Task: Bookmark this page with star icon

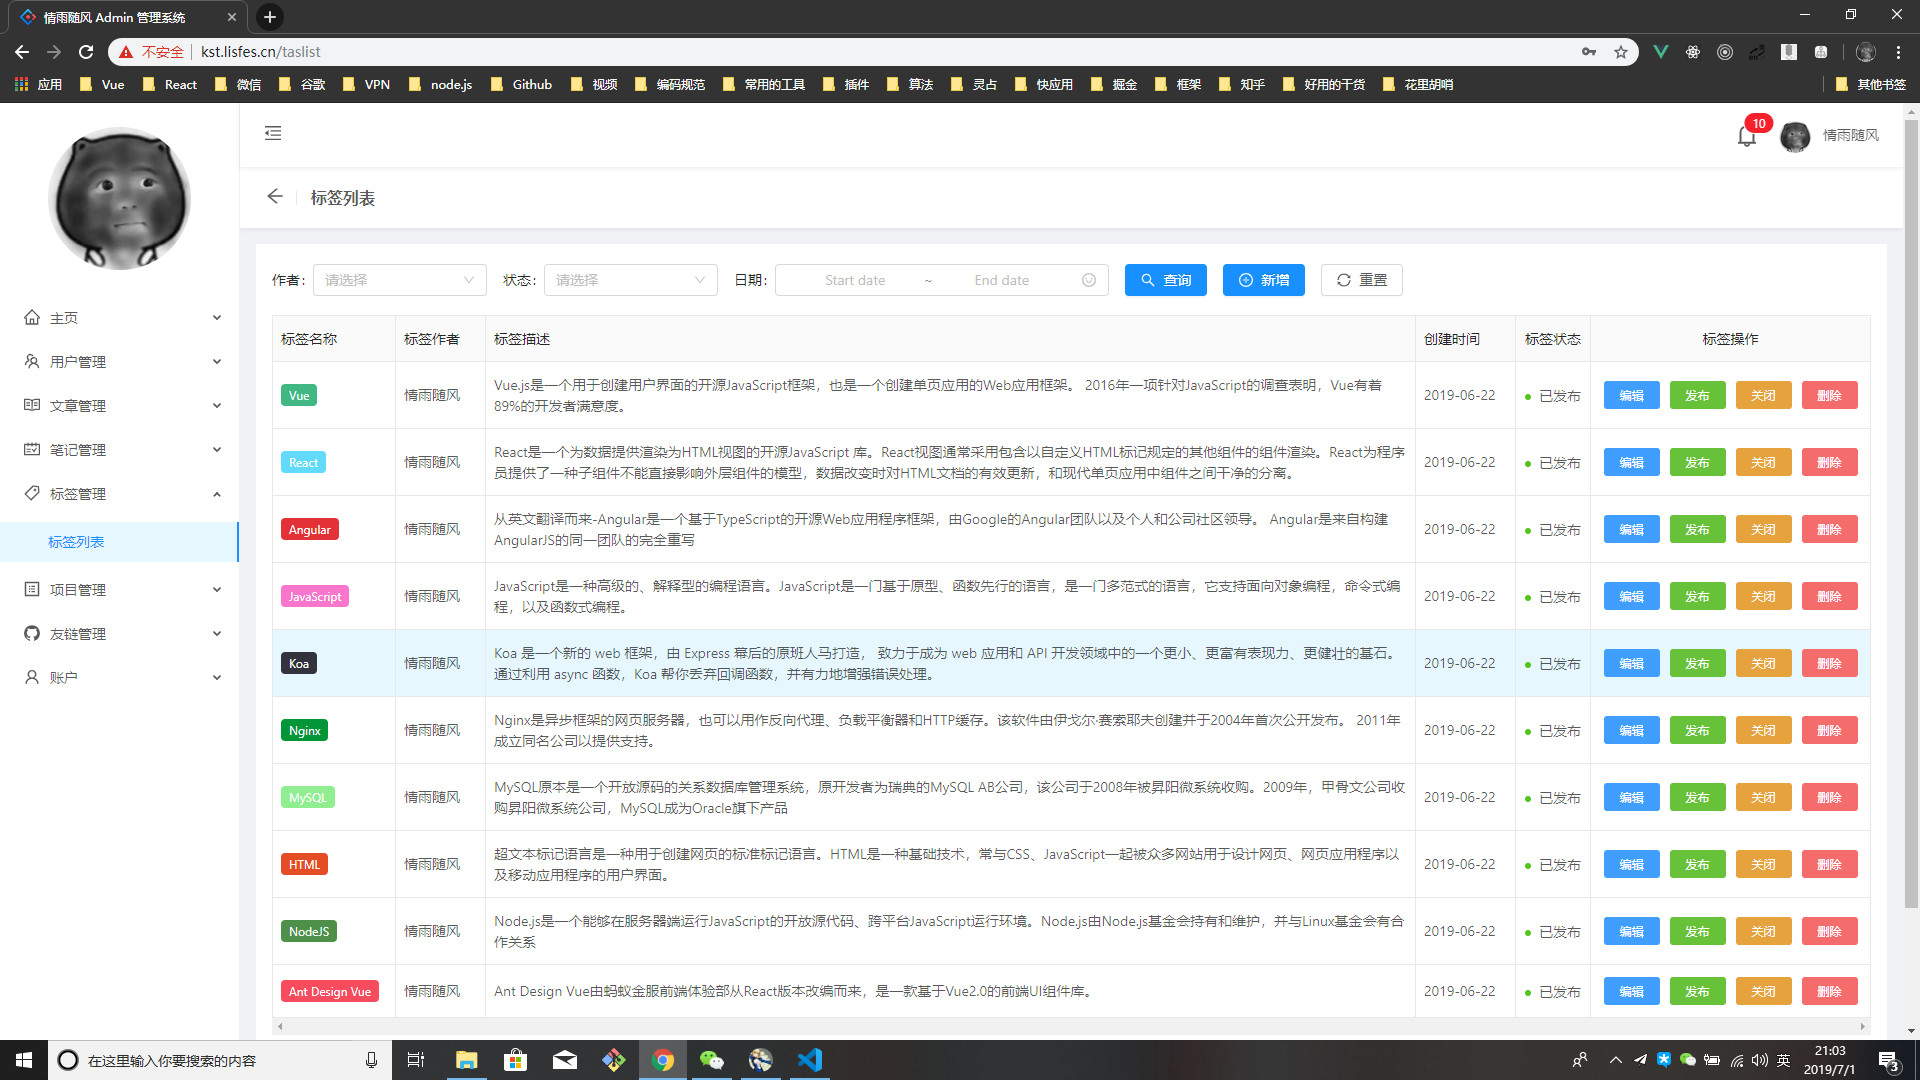Action: click(x=1621, y=52)
